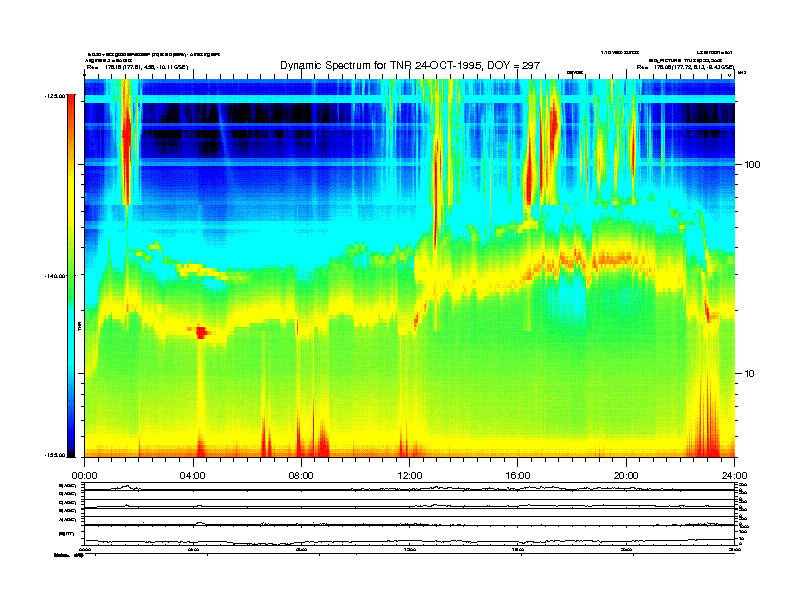Click the '00:00' time axis label
The height and width of the screenshot is (612, 792).
(84, 476)
